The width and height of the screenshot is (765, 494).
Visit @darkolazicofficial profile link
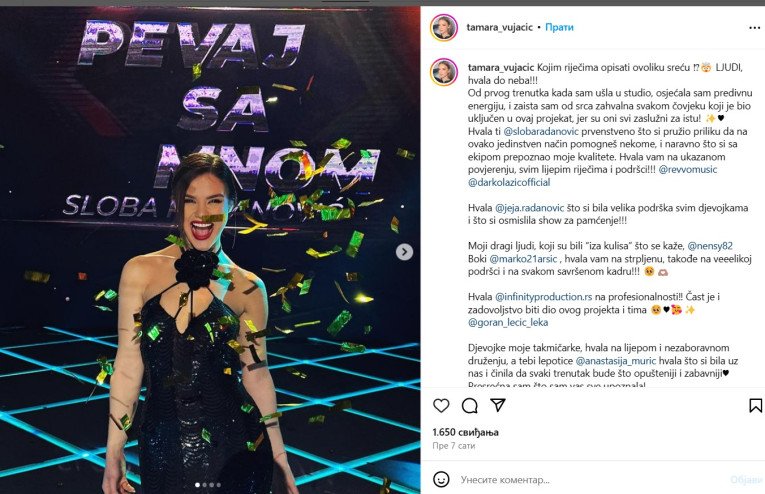tap(509, 182)
